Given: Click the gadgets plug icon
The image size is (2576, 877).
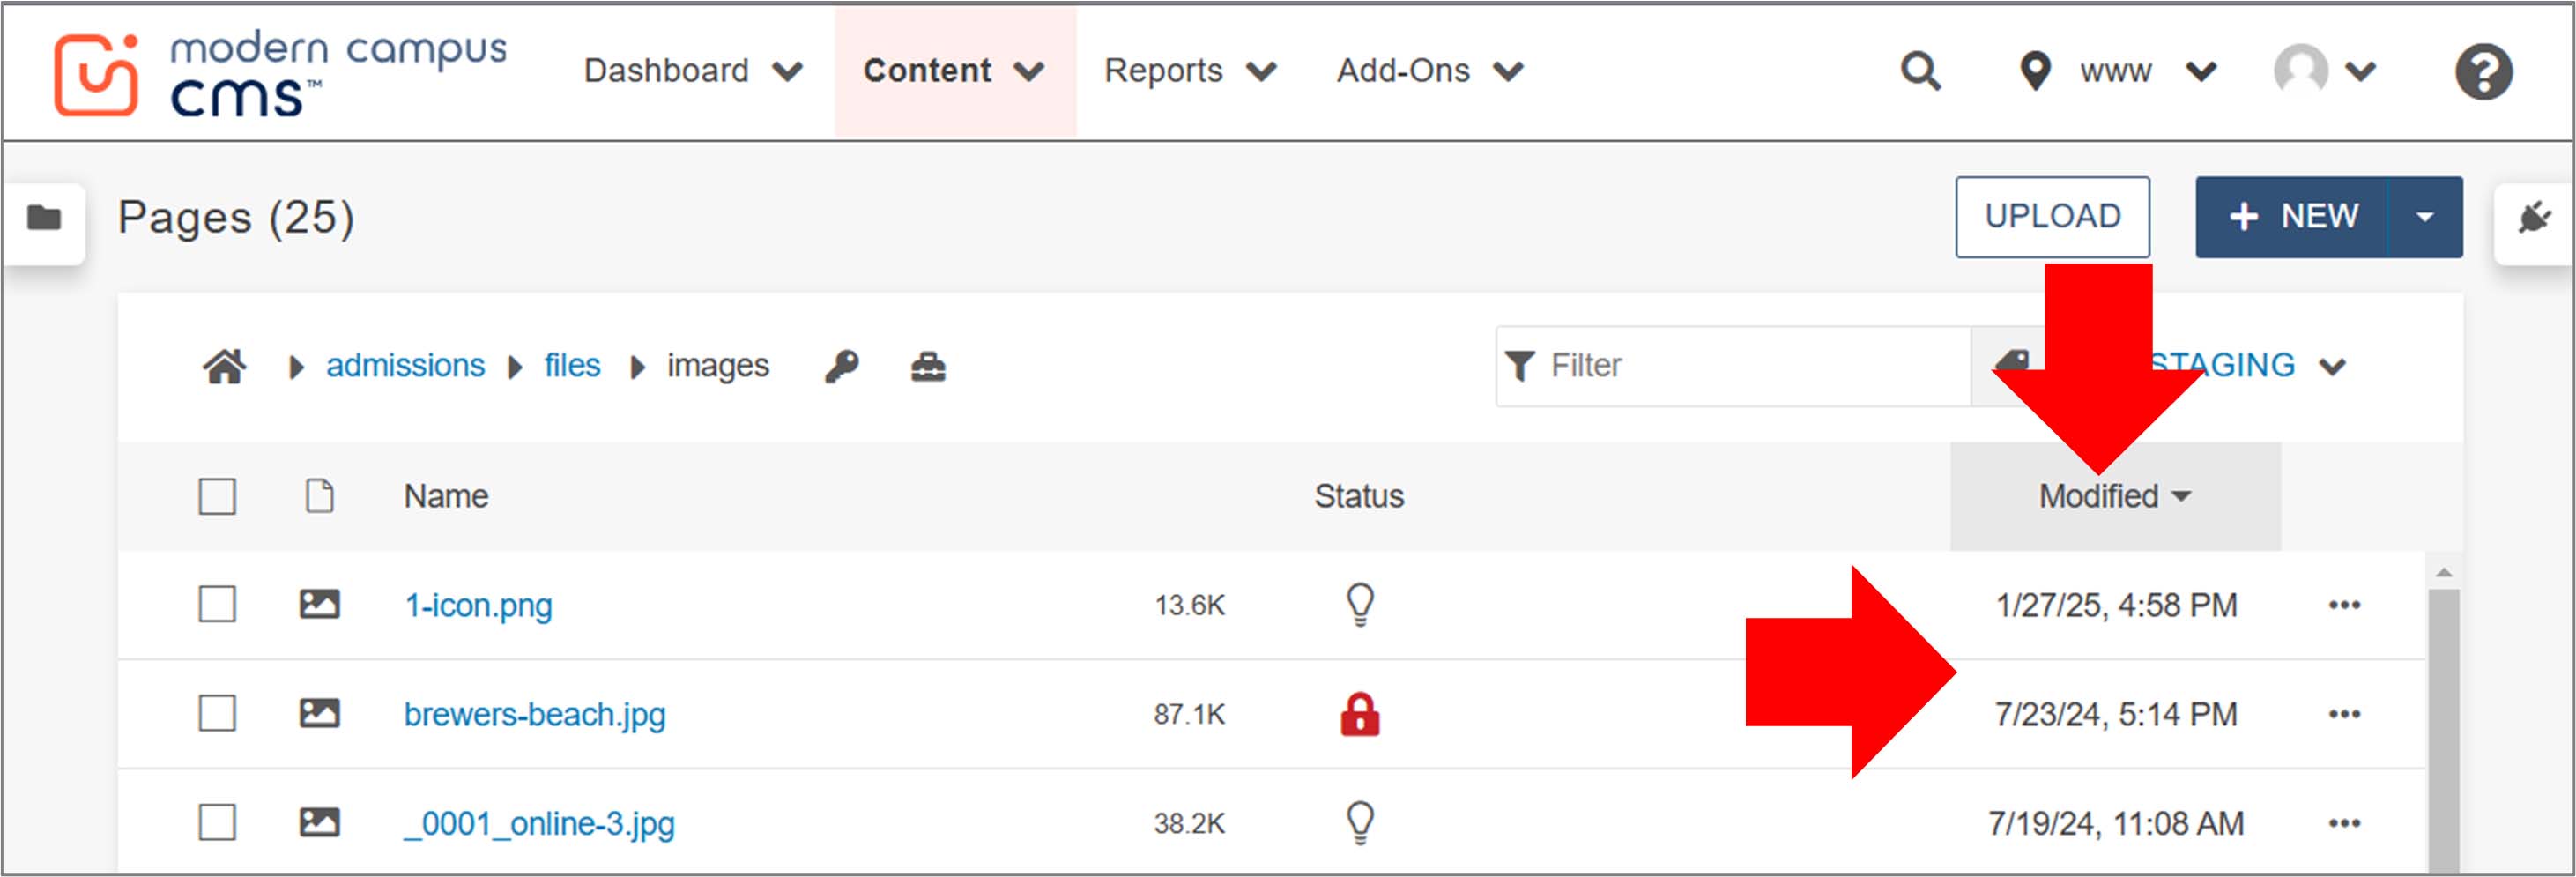Looking at the screenshot, I should pyautogui.click(x=2534, y=217).
